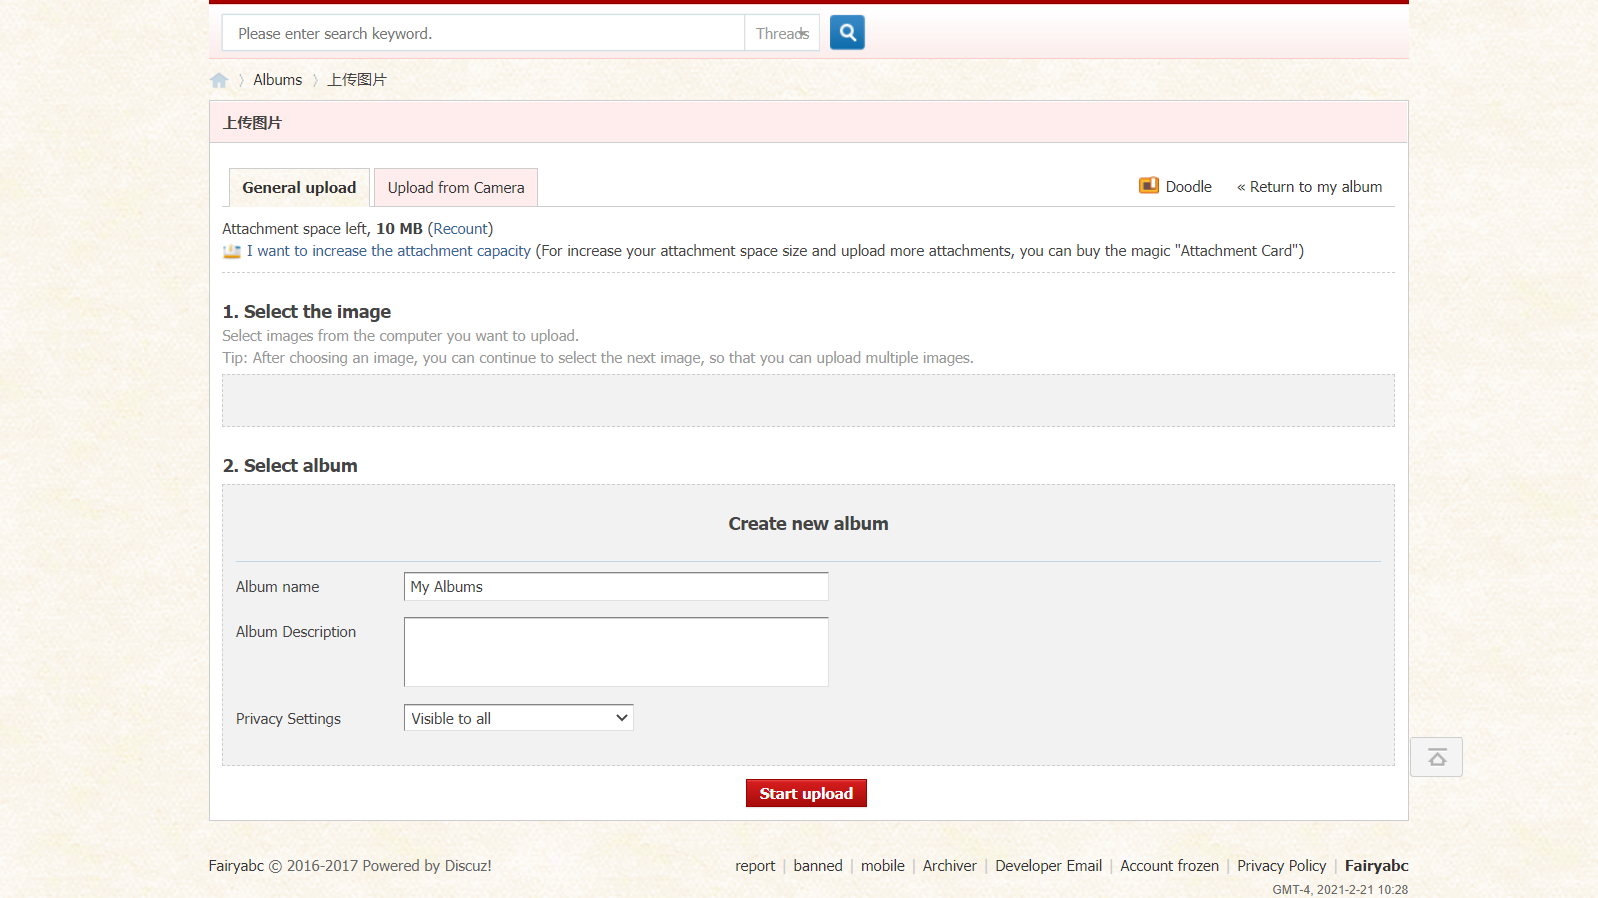This screenshot has height=898, width=1598.
Task: Click increase attachment capacity link
Action: coord(389,251)
